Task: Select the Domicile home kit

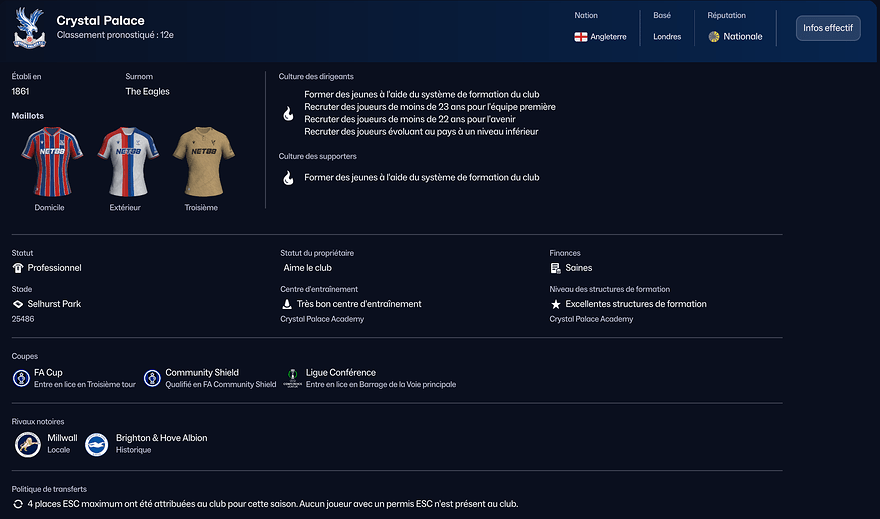Action: (49, 162)
